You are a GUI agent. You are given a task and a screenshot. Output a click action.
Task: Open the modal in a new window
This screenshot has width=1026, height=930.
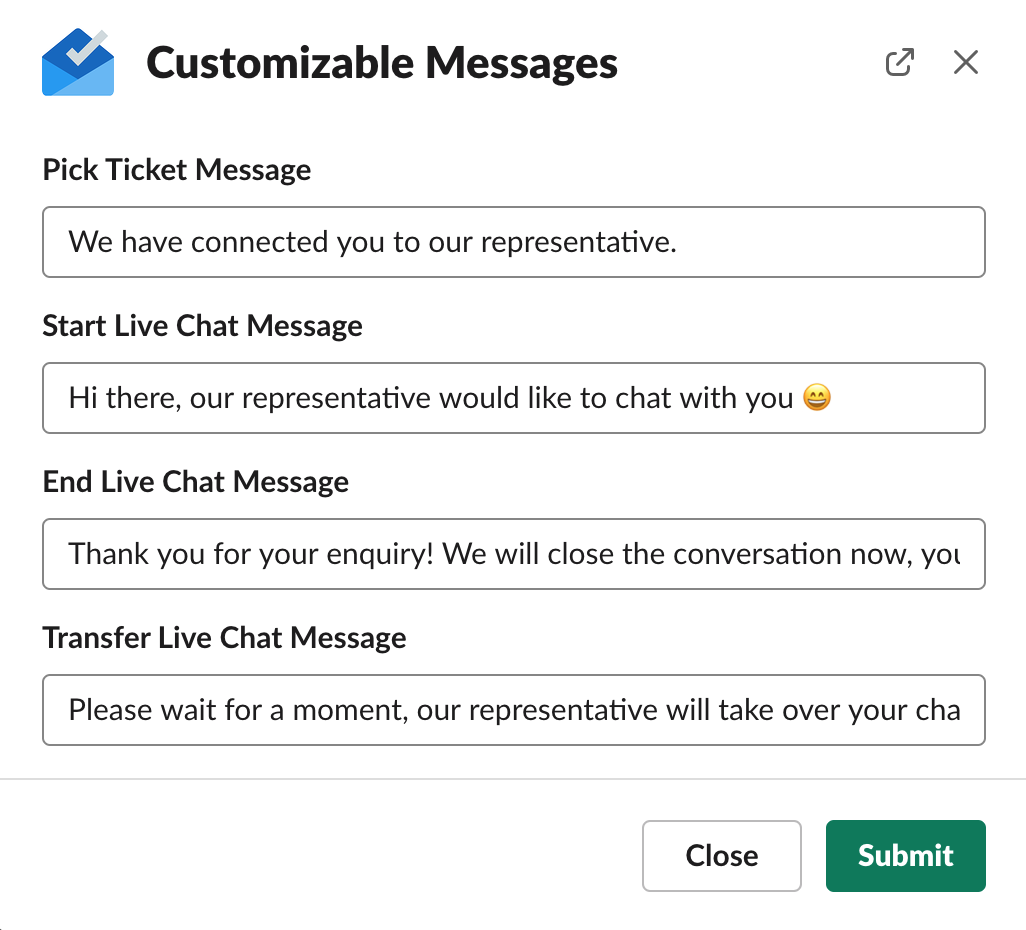coord(899,62)
